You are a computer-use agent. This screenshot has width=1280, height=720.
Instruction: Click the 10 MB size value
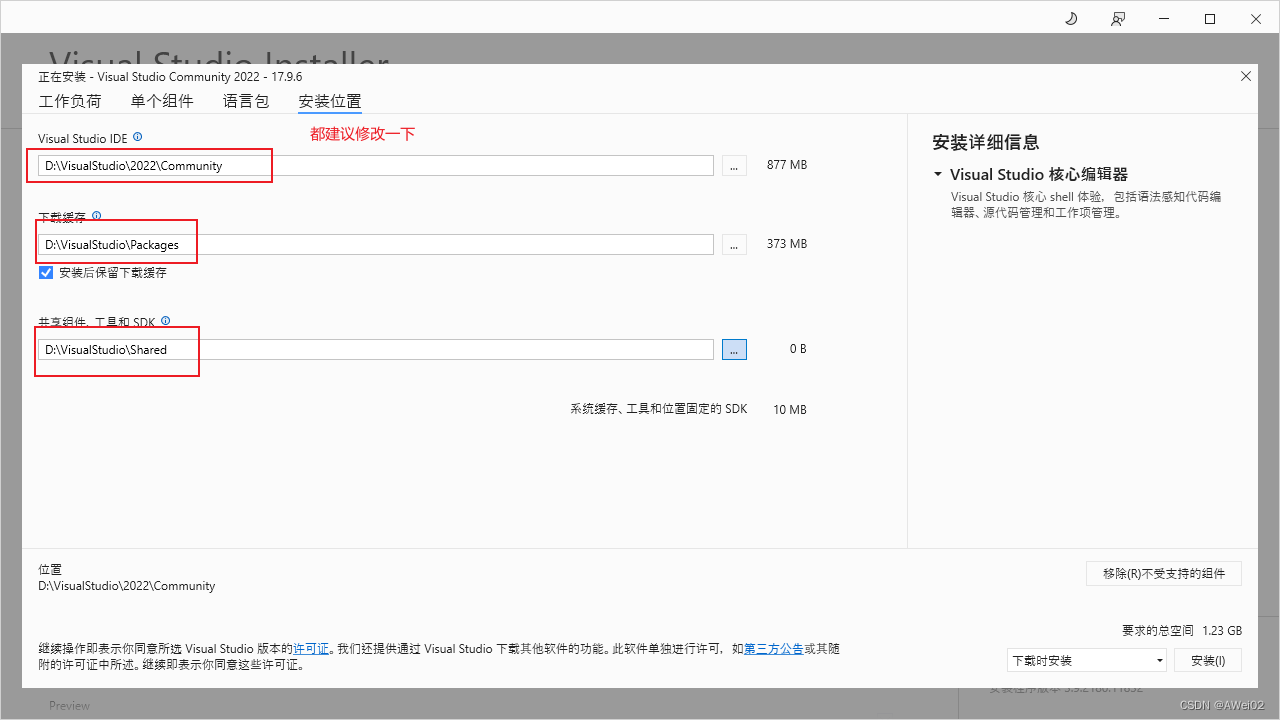790,410
